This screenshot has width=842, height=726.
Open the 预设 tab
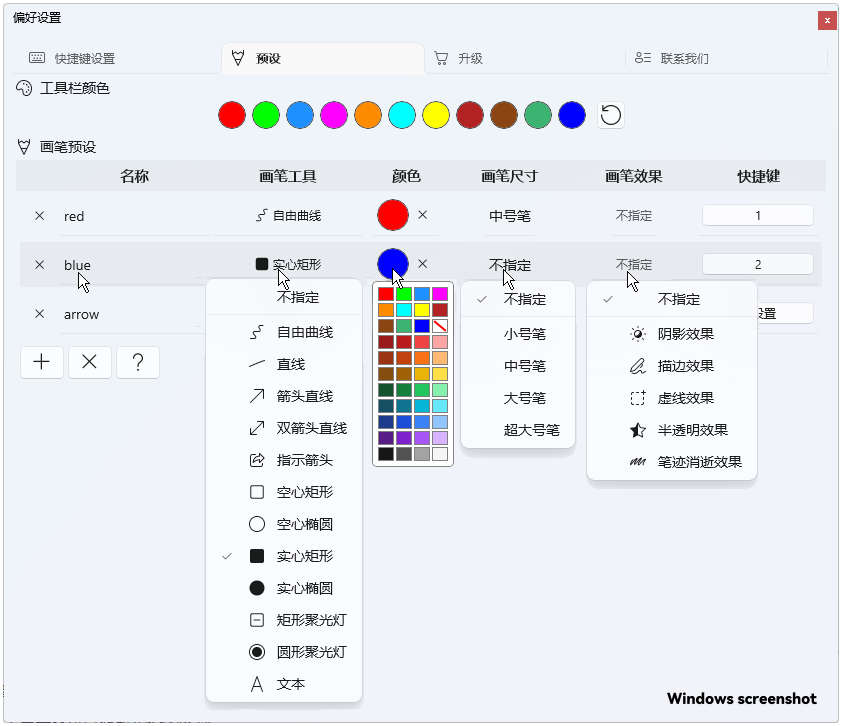(323, 58)
